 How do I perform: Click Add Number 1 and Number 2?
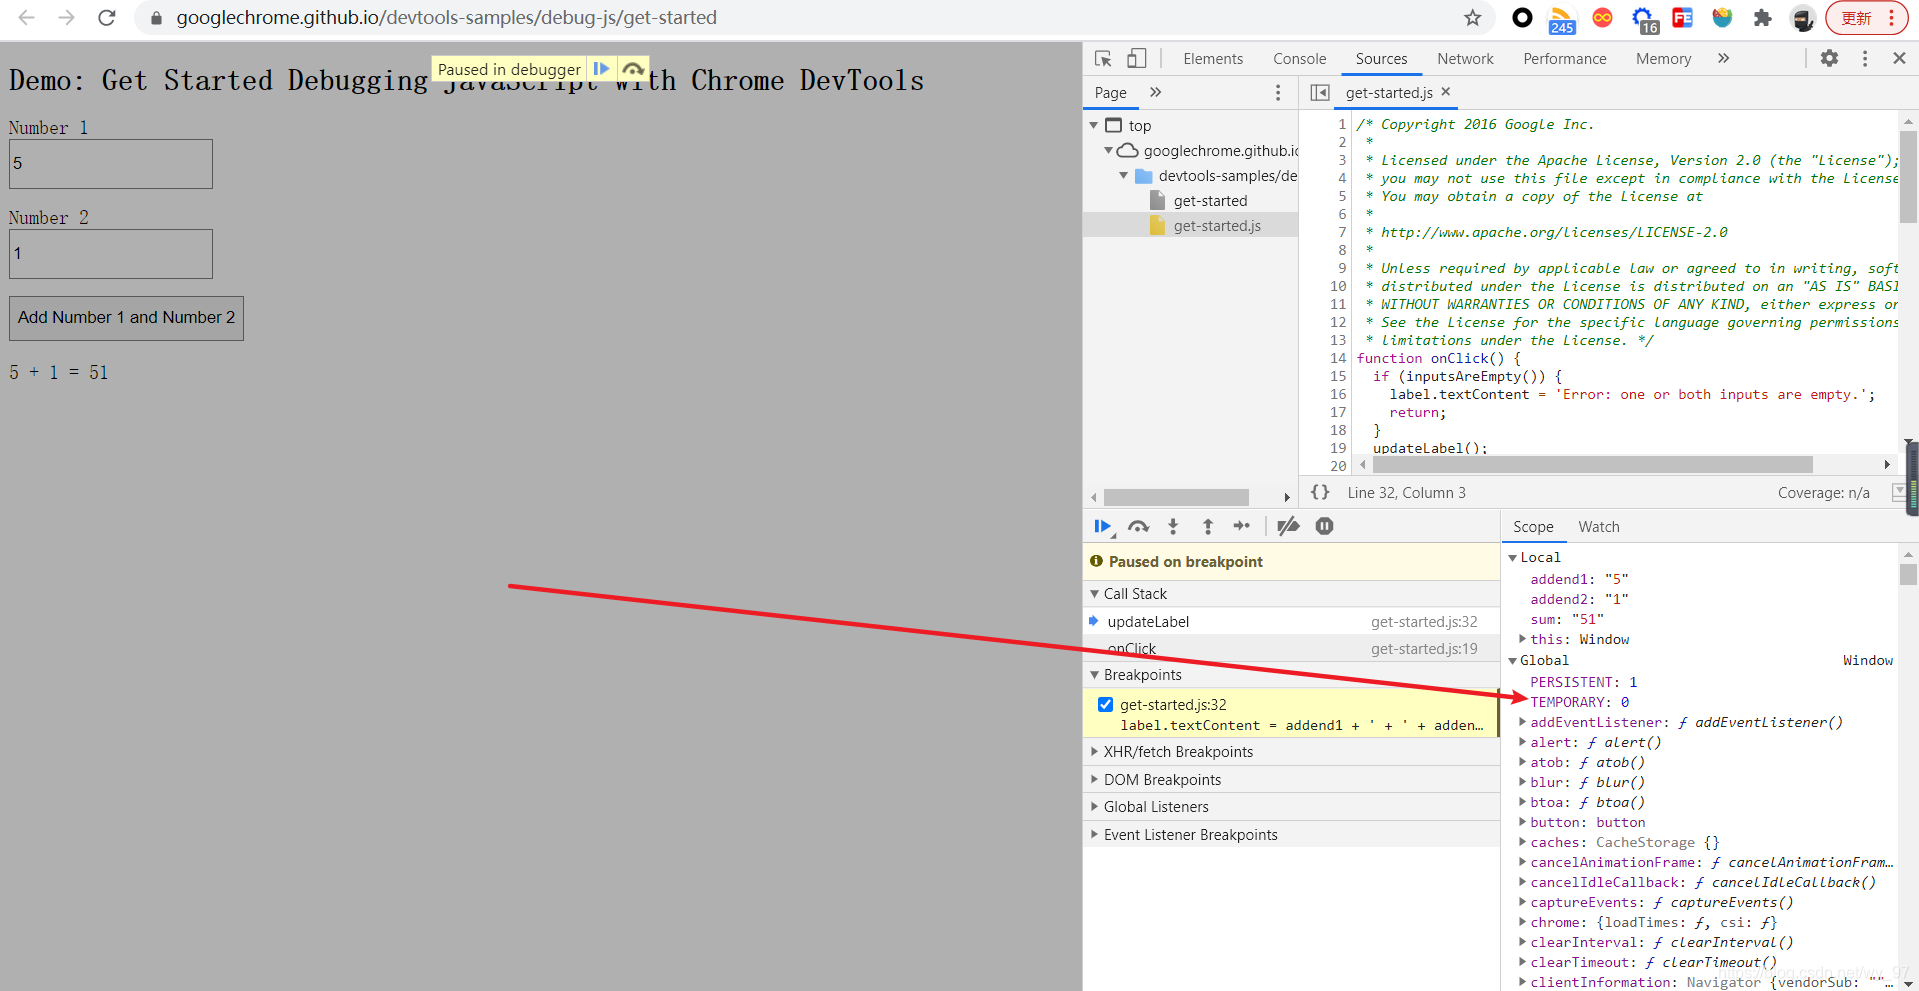[x=126, y=318]
